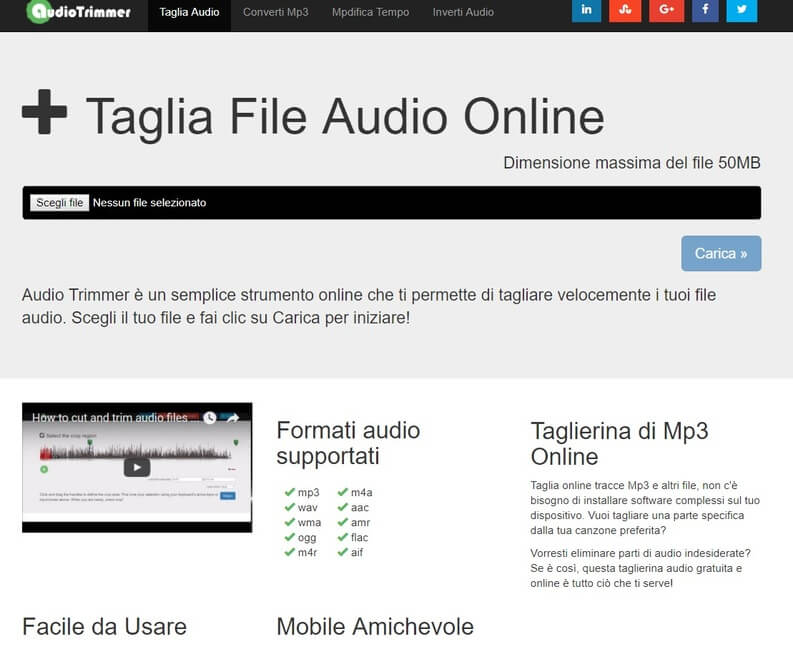Click the Facile da Usare heading
793x649 pixels.
[x=105, y=627]
